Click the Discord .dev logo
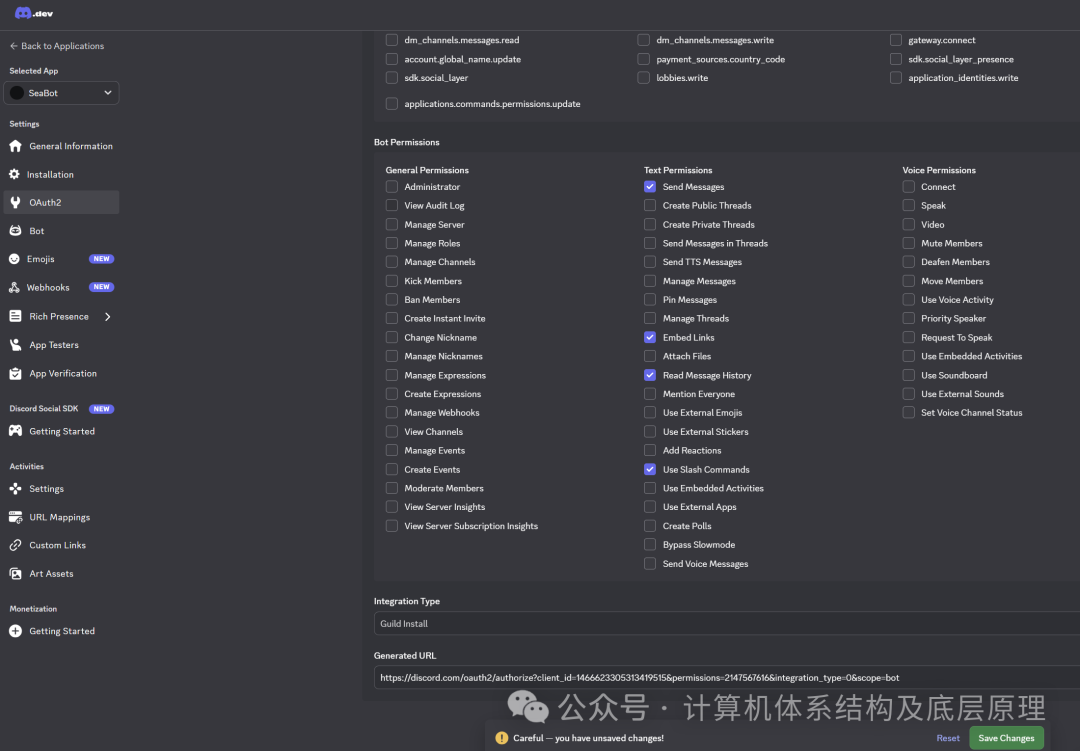The height and width of the screenshot is (751, 1080). coord(34,13)
